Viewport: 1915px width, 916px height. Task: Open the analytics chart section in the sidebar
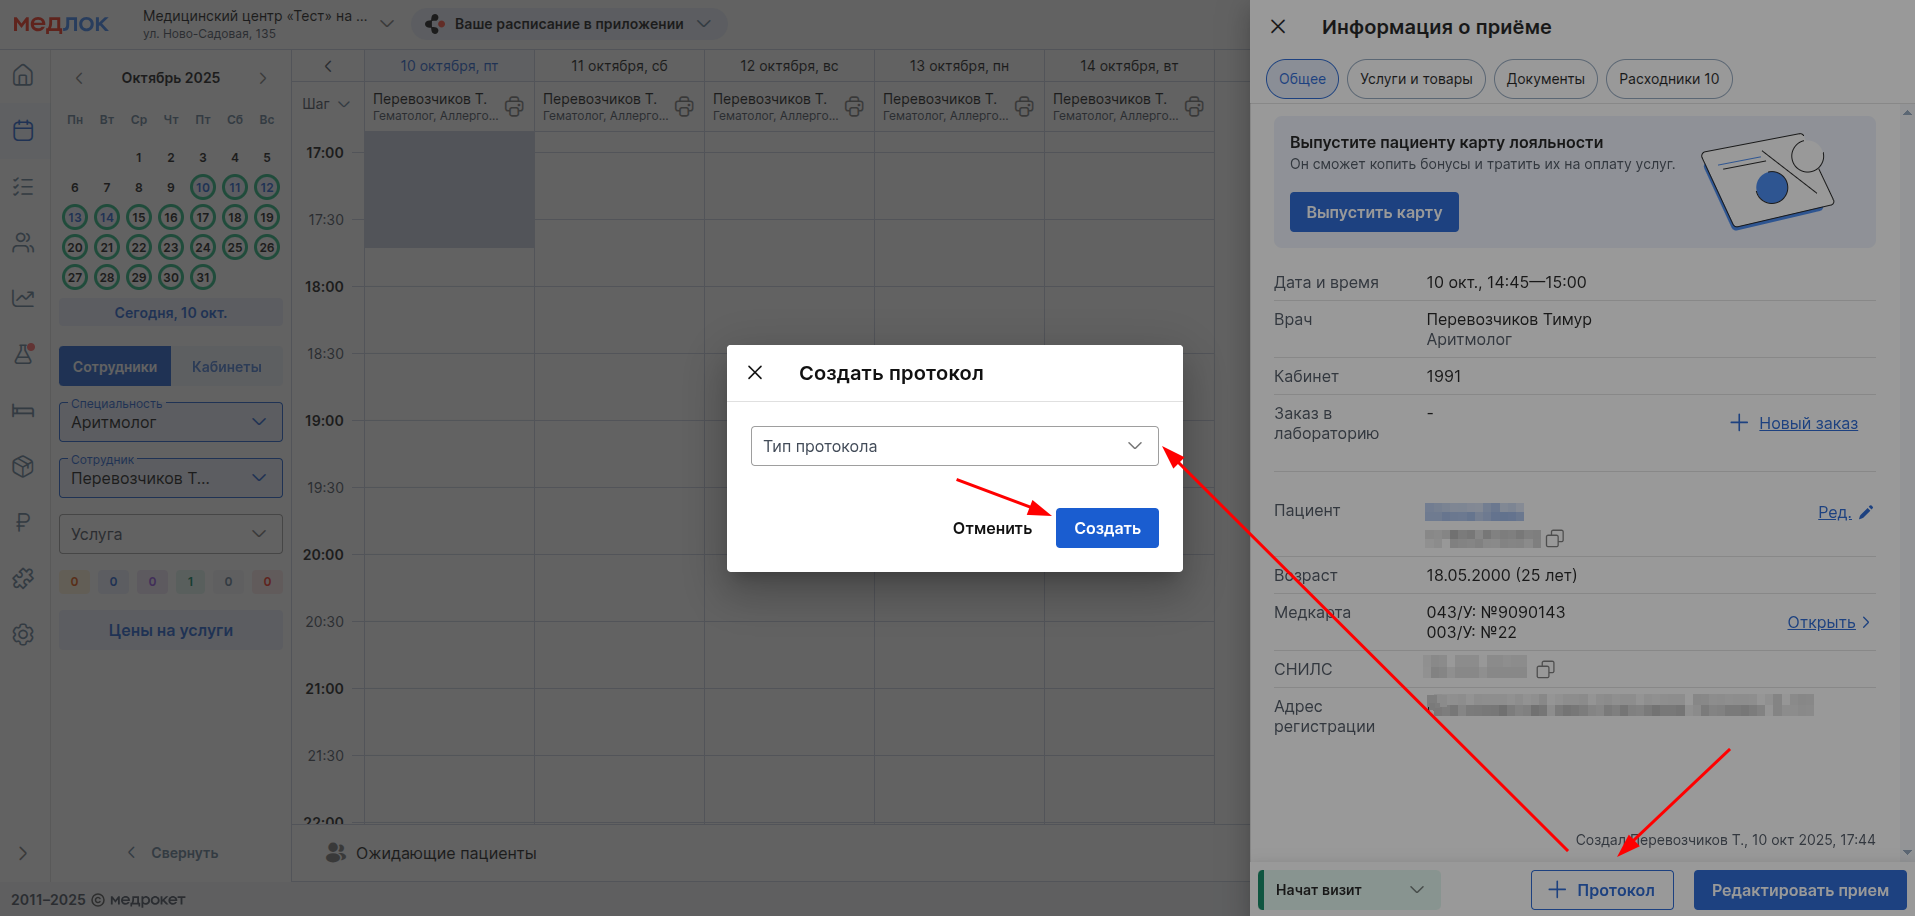click(23, 298)
